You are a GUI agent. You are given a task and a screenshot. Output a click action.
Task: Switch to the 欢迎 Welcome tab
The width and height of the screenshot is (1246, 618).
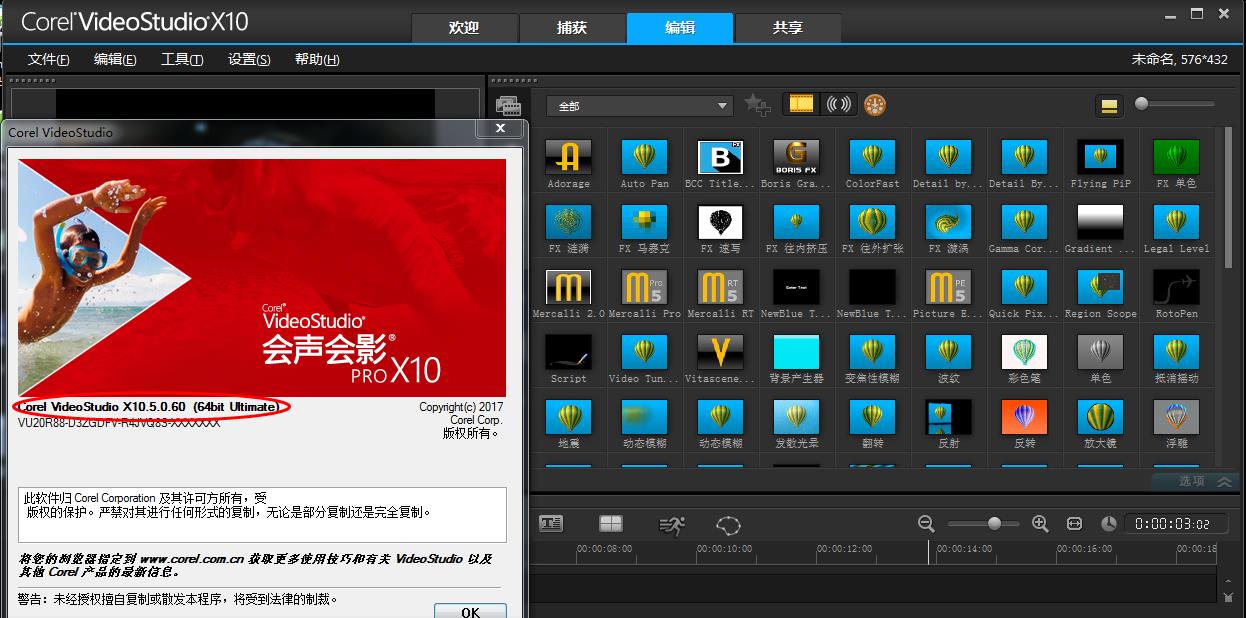pyautogui.click(x=464, y=28)
